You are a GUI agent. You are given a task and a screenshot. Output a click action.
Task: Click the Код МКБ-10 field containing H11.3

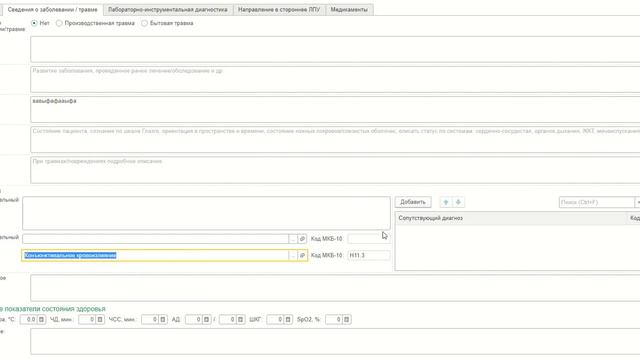pos(369,256)
